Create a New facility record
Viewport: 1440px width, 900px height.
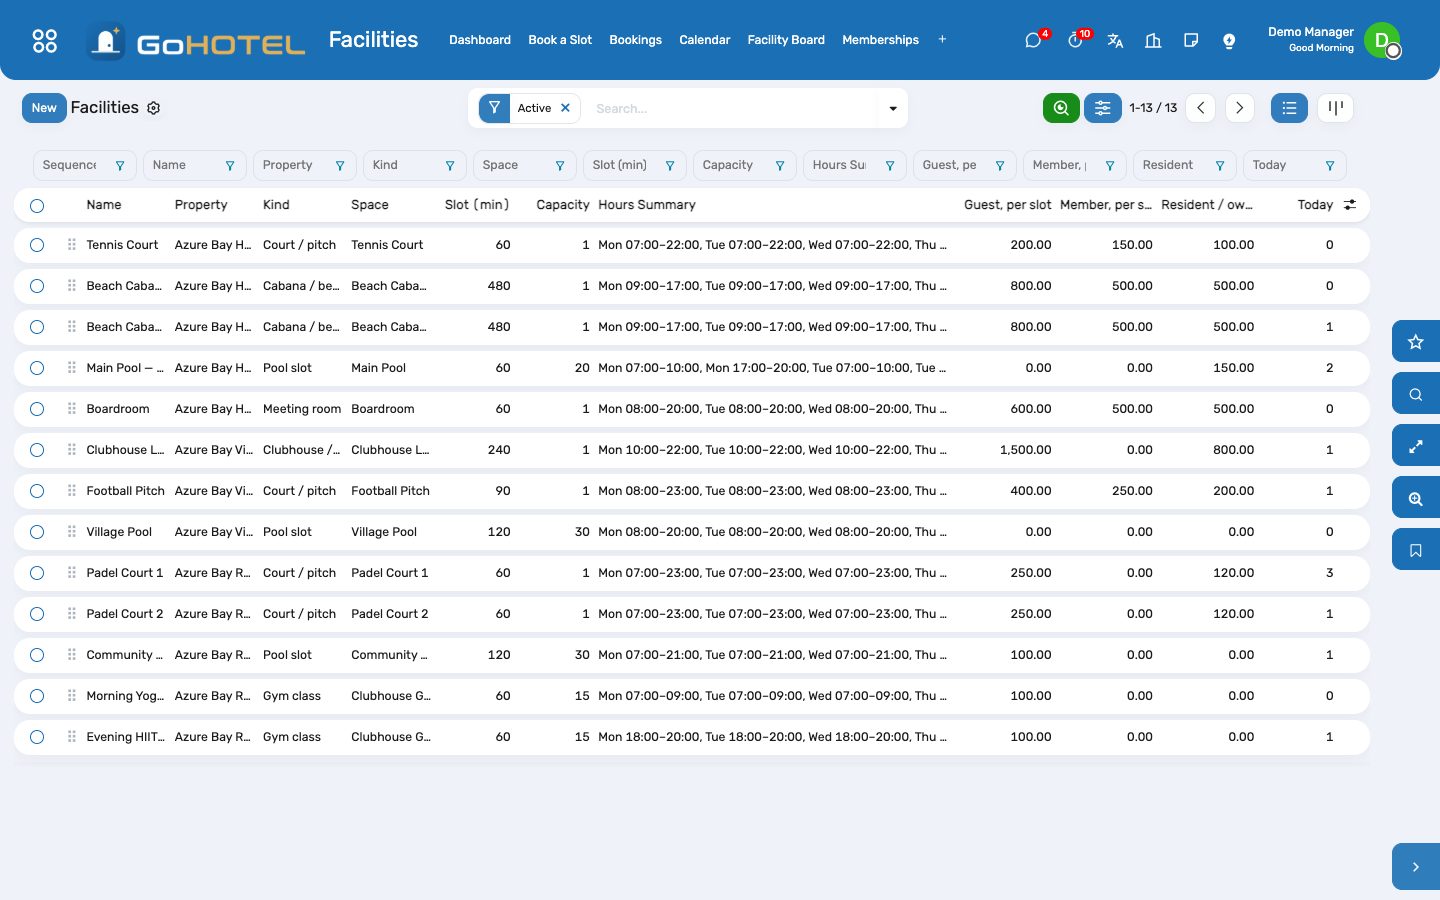[x=44, y=108]
